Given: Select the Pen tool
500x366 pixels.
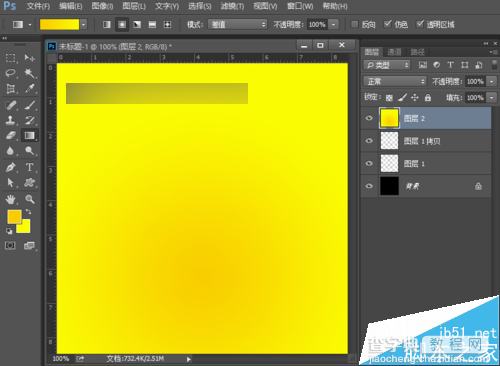Looking at the screenshot, I should 11,167.
